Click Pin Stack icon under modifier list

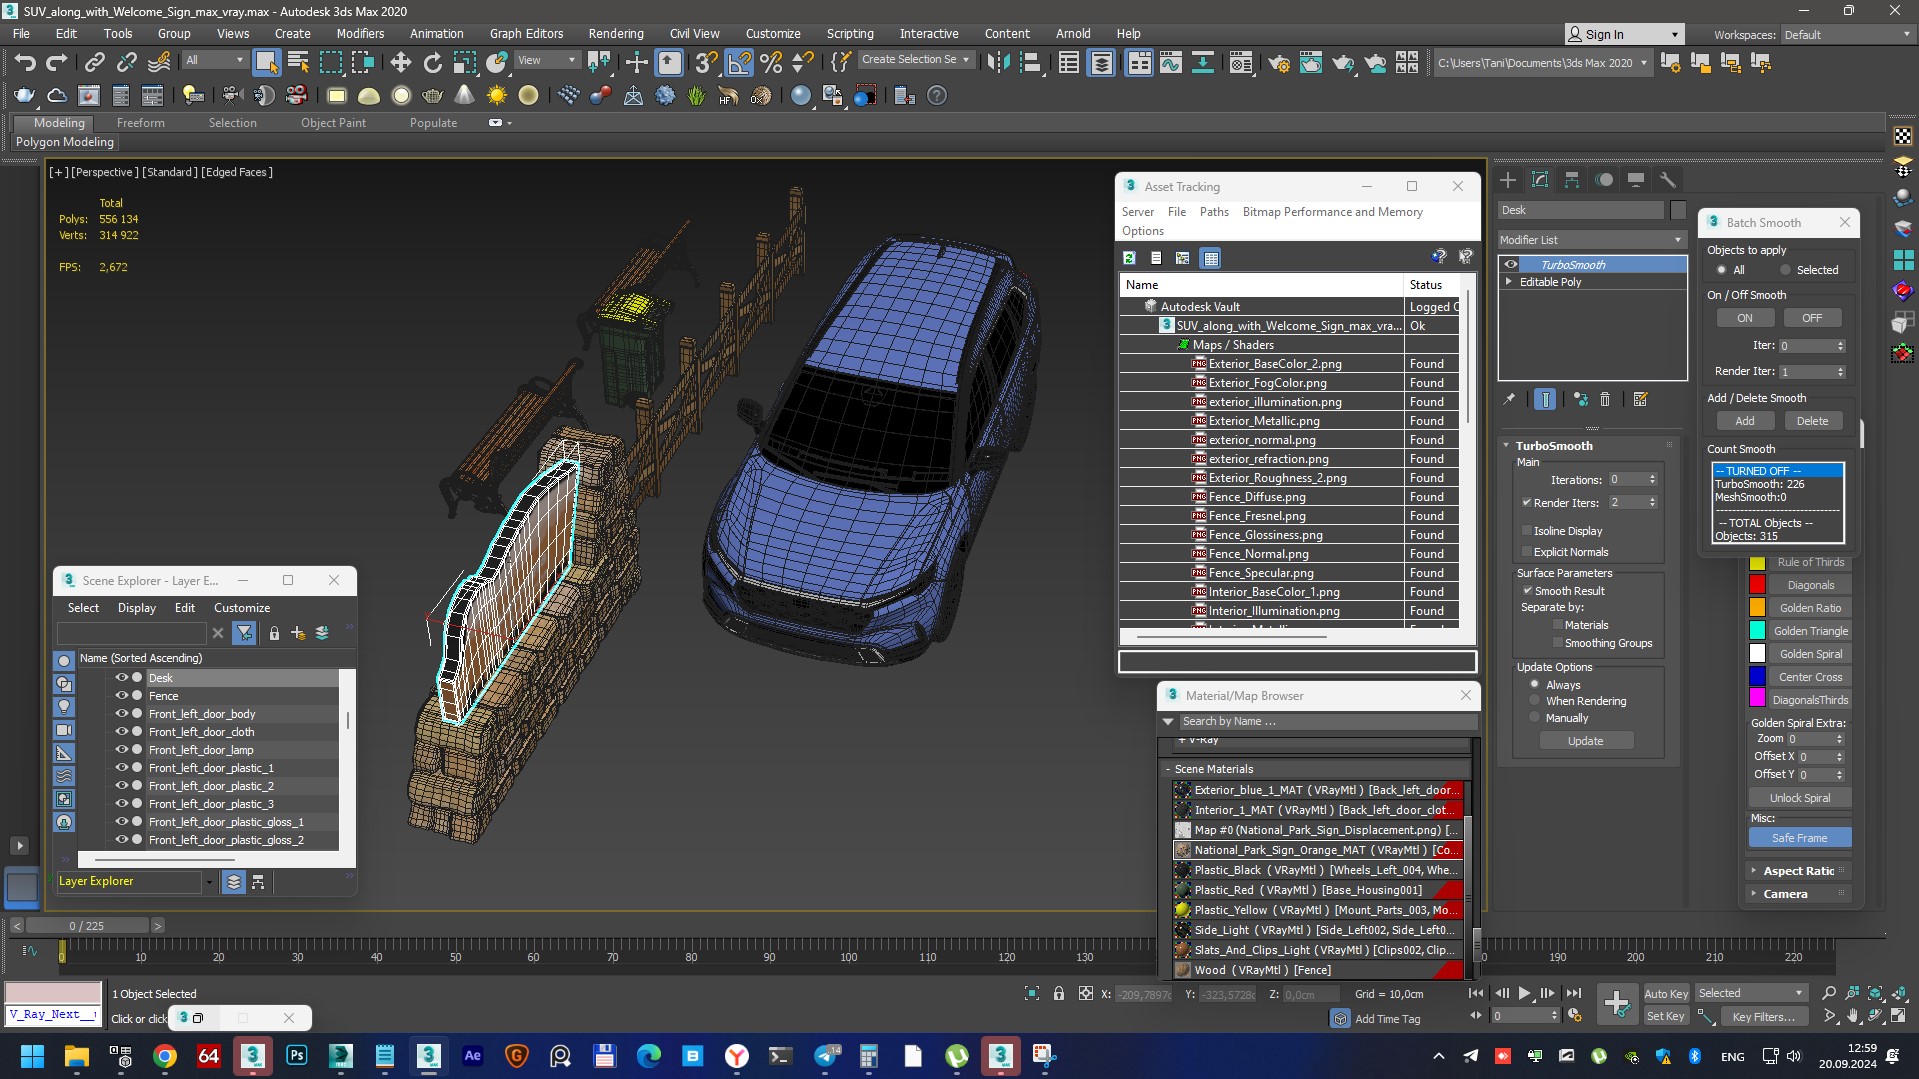1510,399
